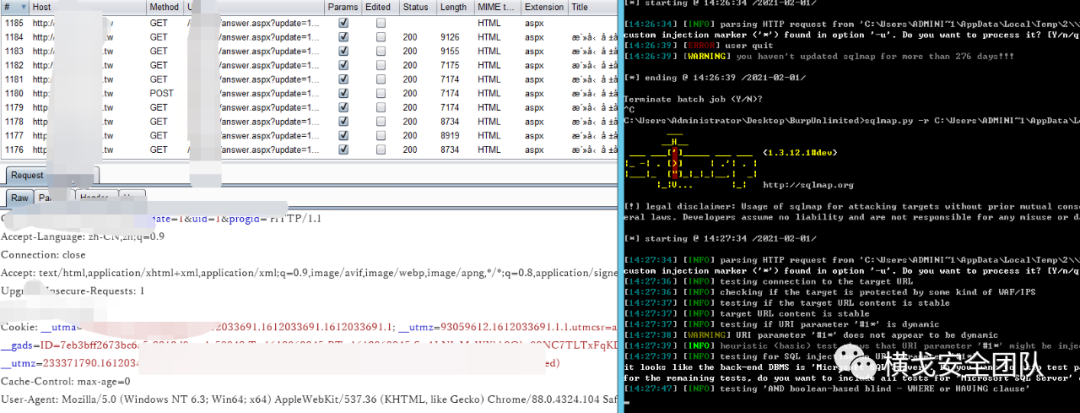Screen dimensions: 1080x413
Task: Click the Accept: text/html header line
Action: 309,273
